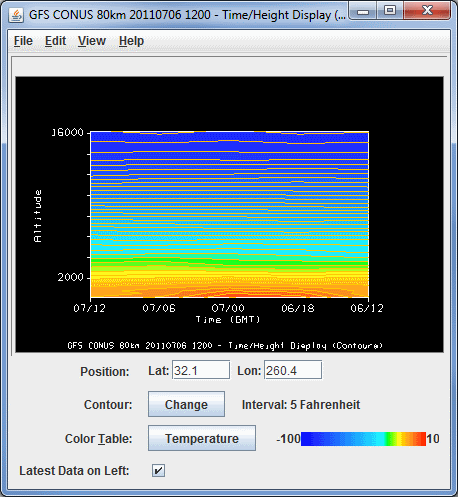Click the 07/12 time axis label

coord(89,308)
